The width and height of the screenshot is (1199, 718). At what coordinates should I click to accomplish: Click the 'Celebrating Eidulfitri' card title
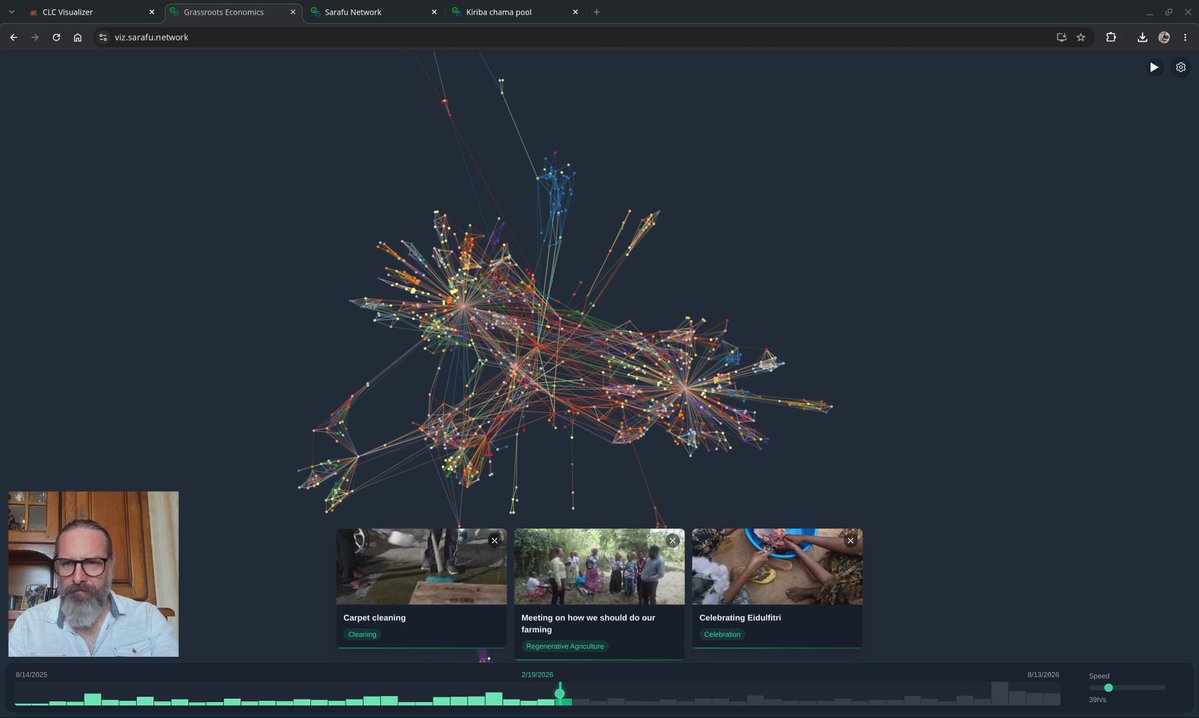click(x=740, y=618)
